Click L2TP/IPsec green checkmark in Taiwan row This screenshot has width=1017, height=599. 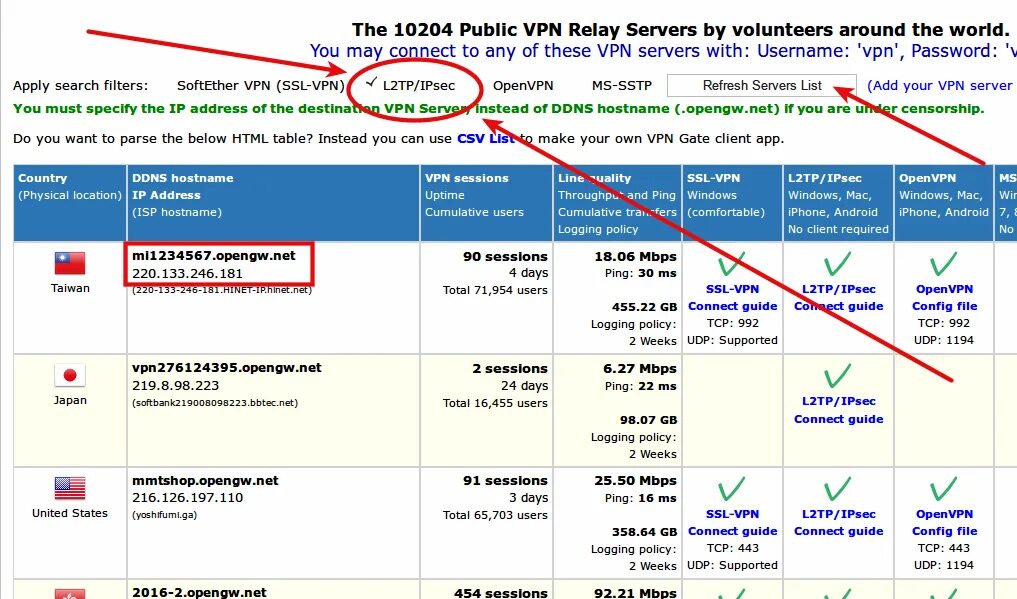[838, 264]
